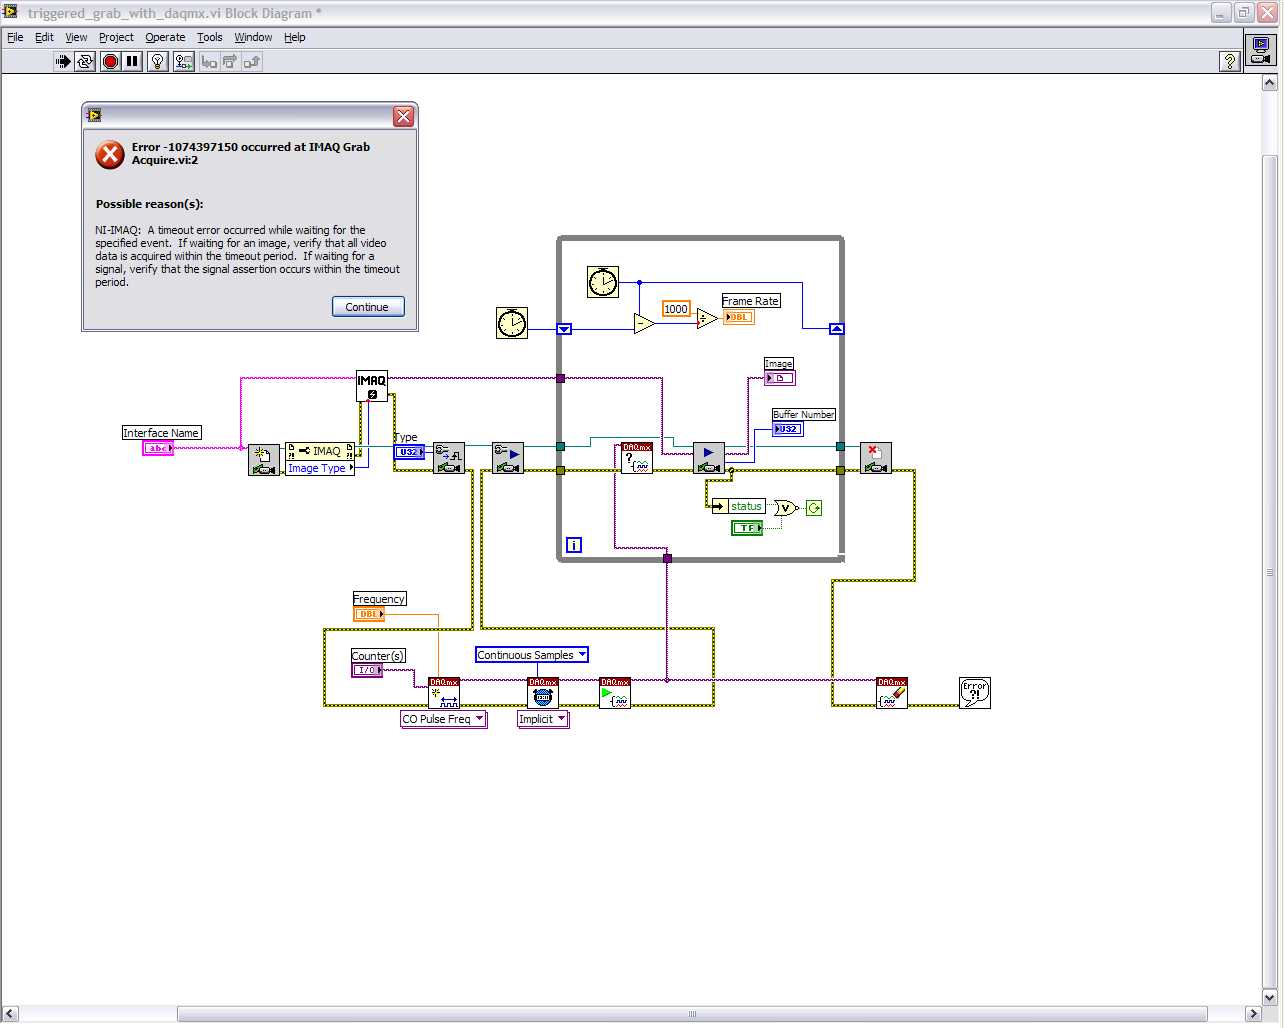The width and height of the screenshot is (1284, 1028).
Task: Select the Interface Name string control terminal
Action: (158, 448)
